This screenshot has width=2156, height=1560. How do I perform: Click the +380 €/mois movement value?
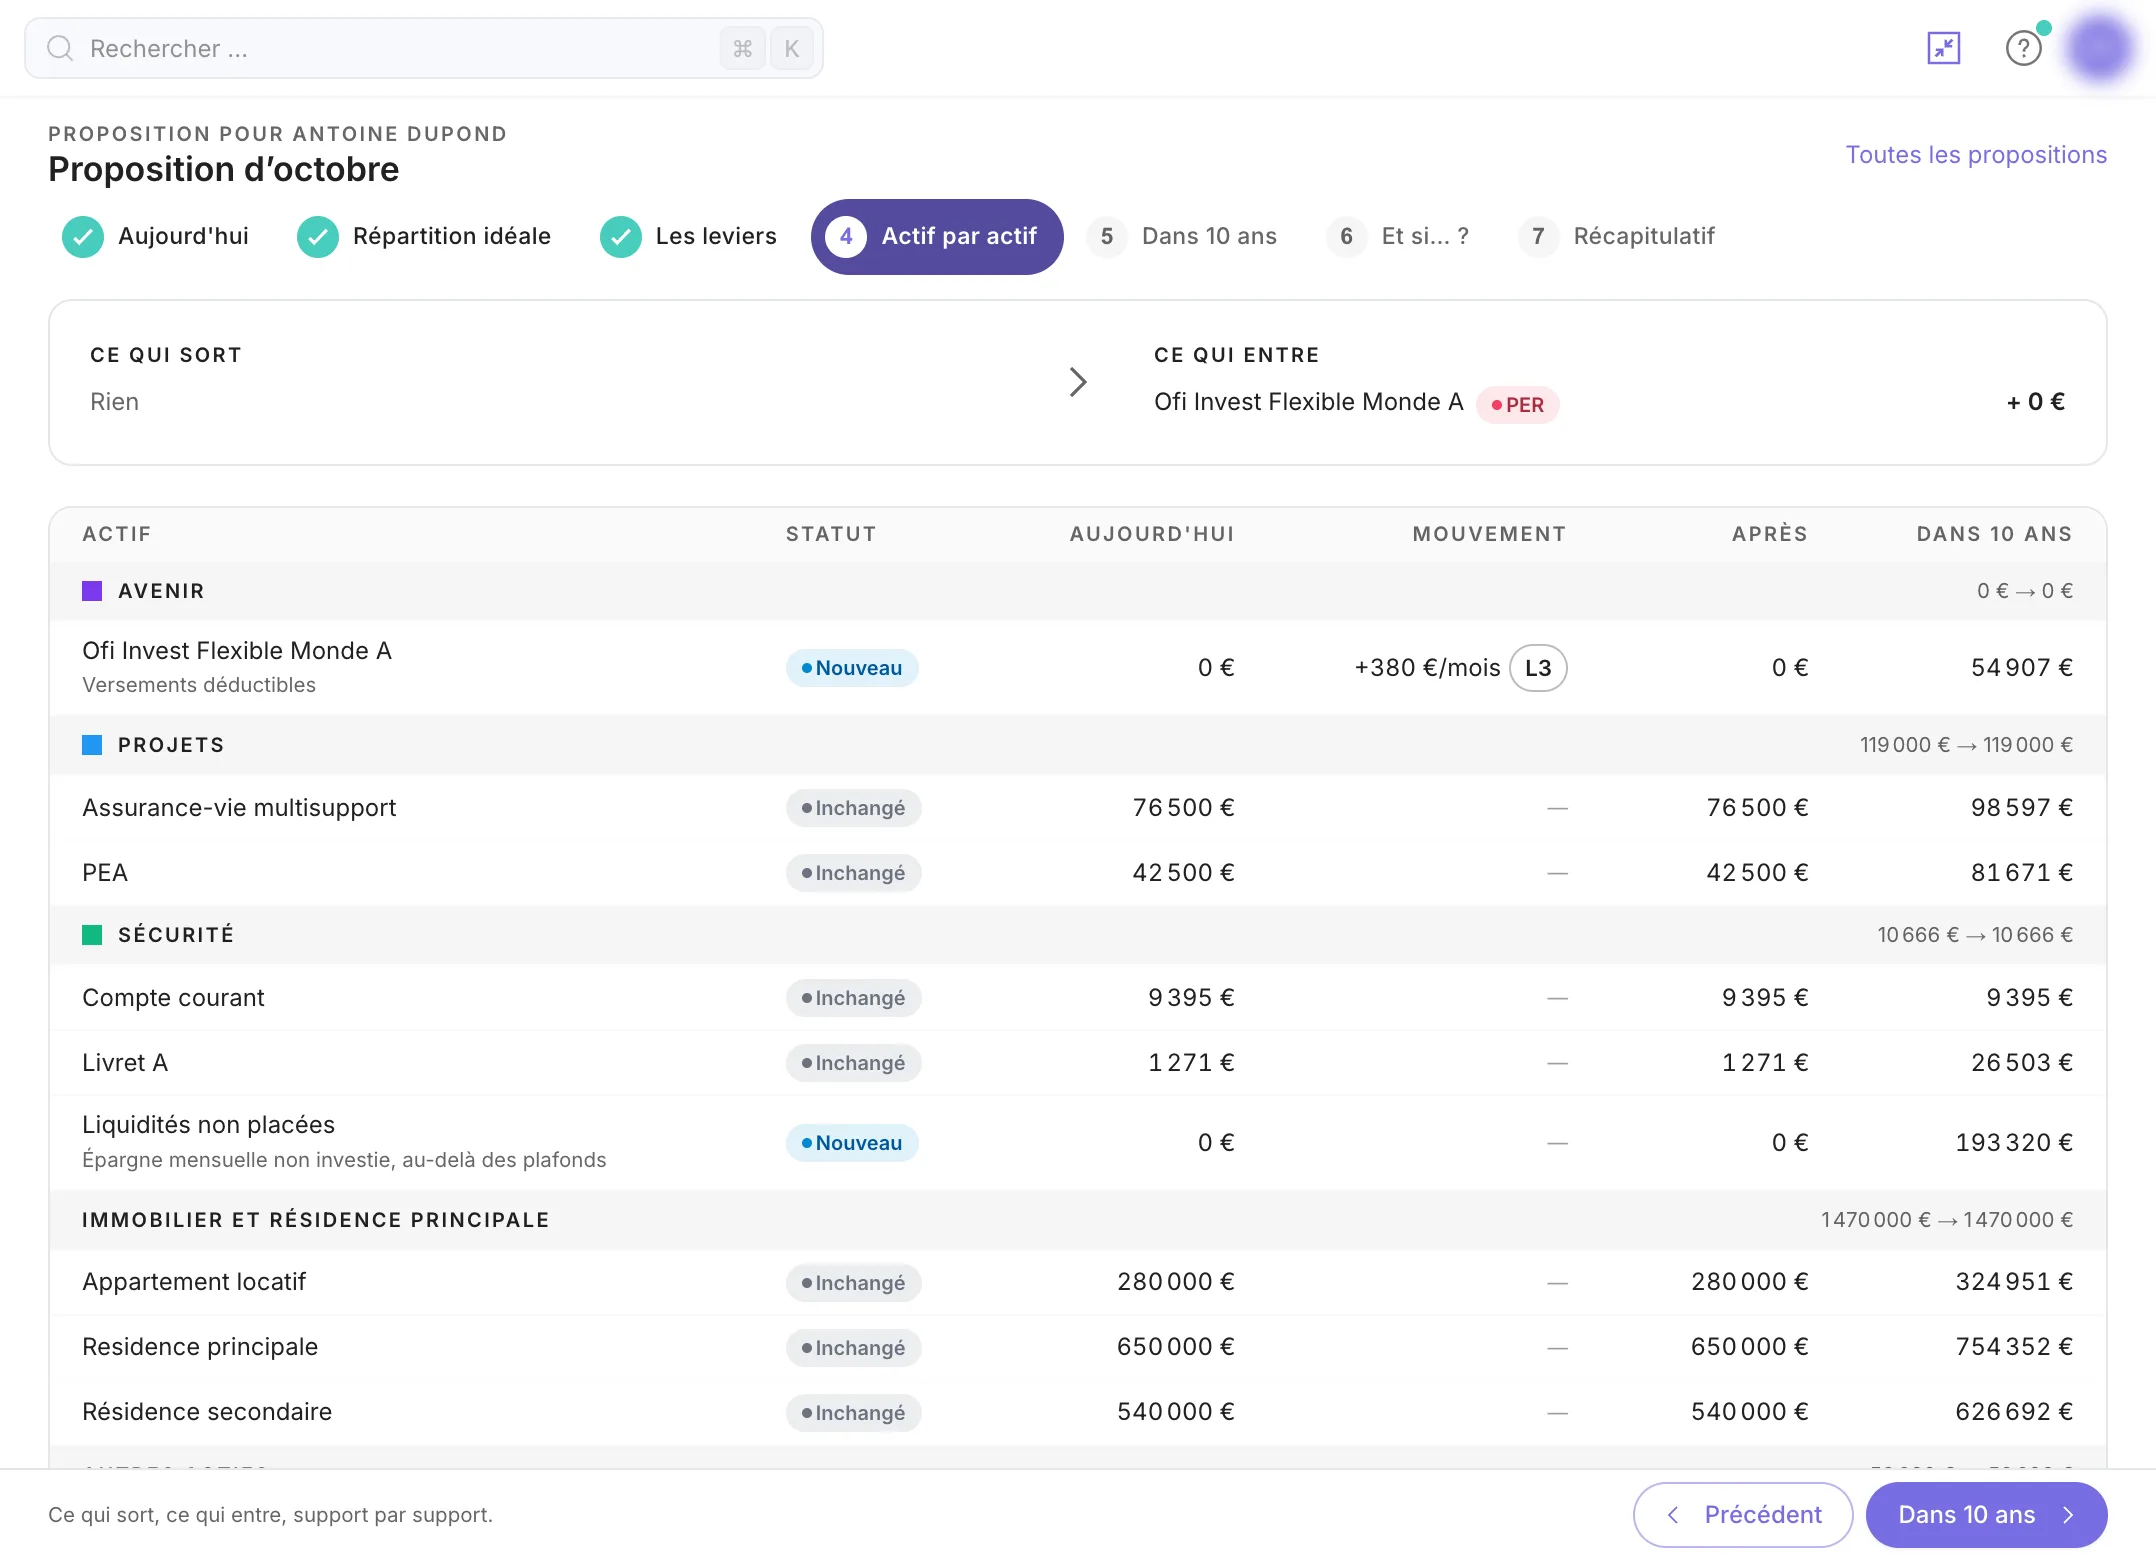coord(1427,668)
